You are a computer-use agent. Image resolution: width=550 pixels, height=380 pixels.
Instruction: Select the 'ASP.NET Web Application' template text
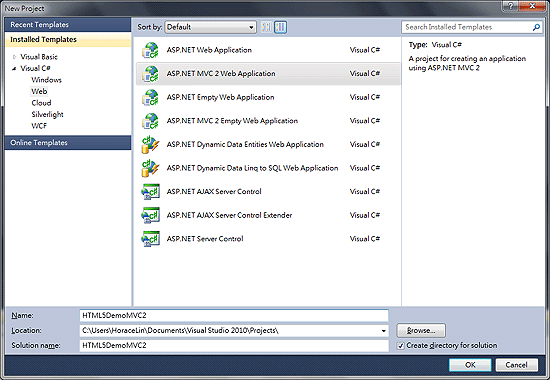tap(209, 50)
